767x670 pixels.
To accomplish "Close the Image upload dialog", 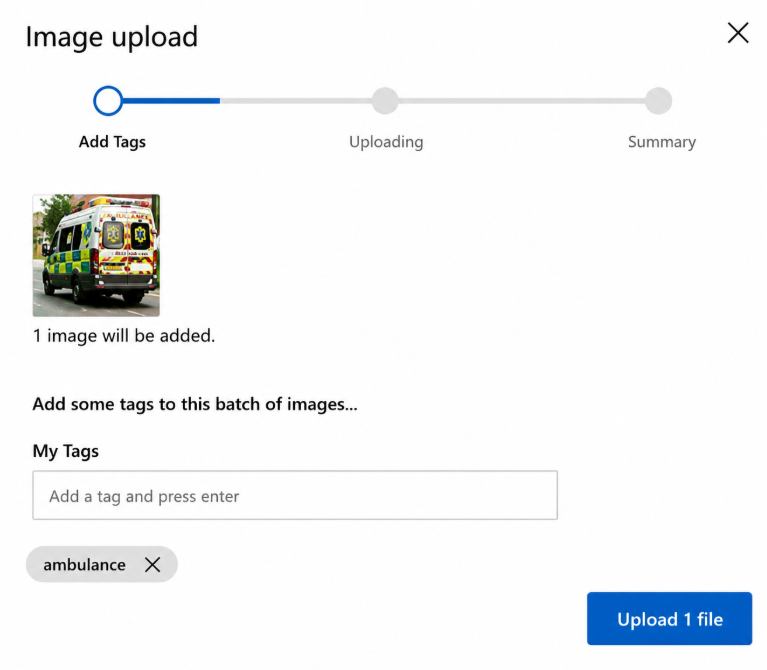I will point(738,33).
